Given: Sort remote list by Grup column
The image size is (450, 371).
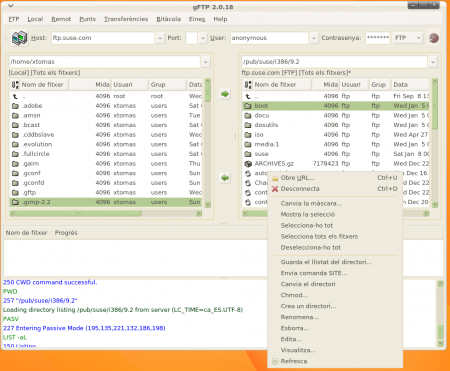Looking at the screenshot, I should 380,85.
